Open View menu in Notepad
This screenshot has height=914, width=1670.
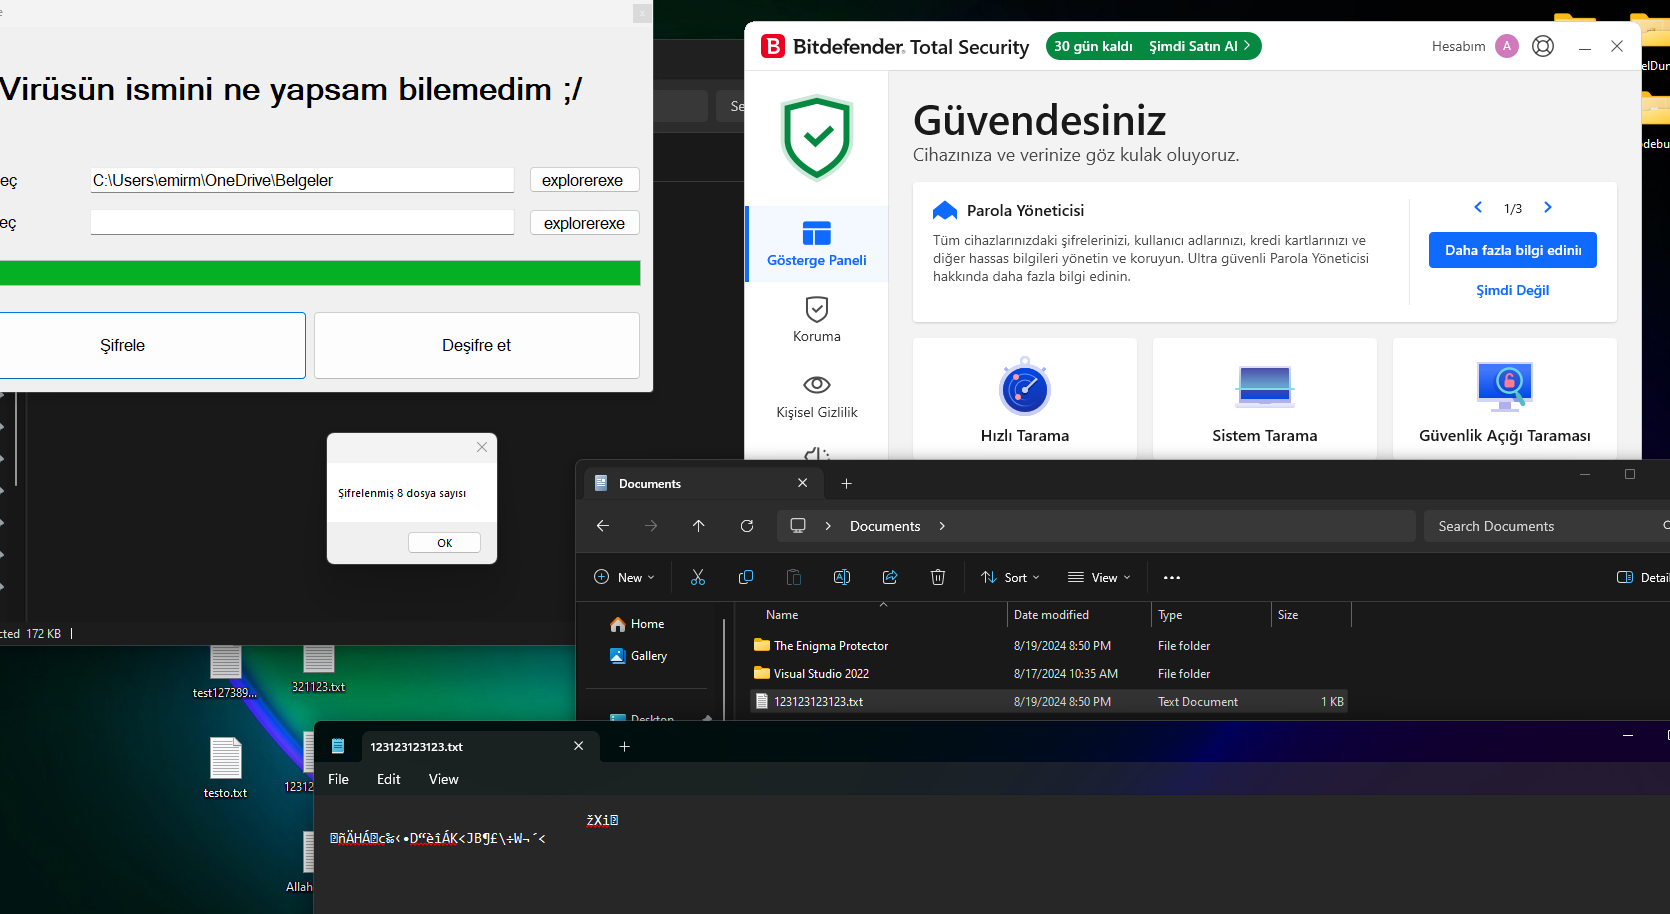(x=443, y=779)
